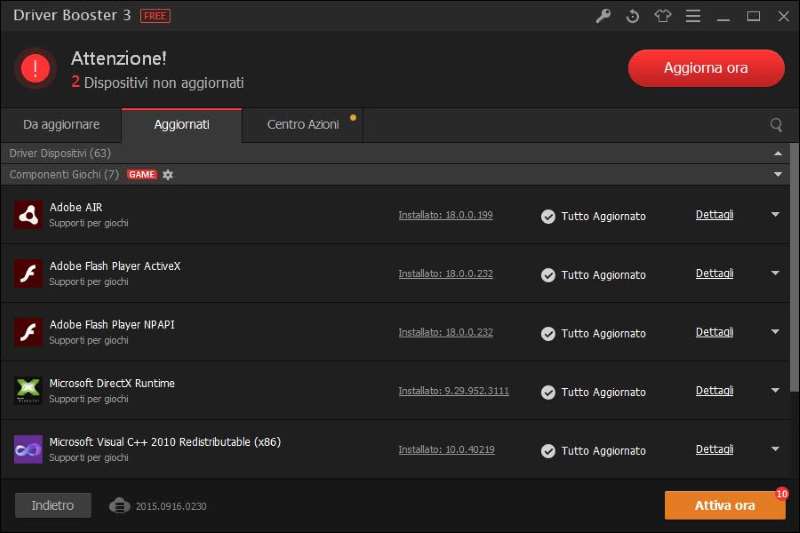The height and width of the screenshot is (533, 800).
Task: Open Flash Player NPAPI row dropdown arrow
Action: (775, 332)
